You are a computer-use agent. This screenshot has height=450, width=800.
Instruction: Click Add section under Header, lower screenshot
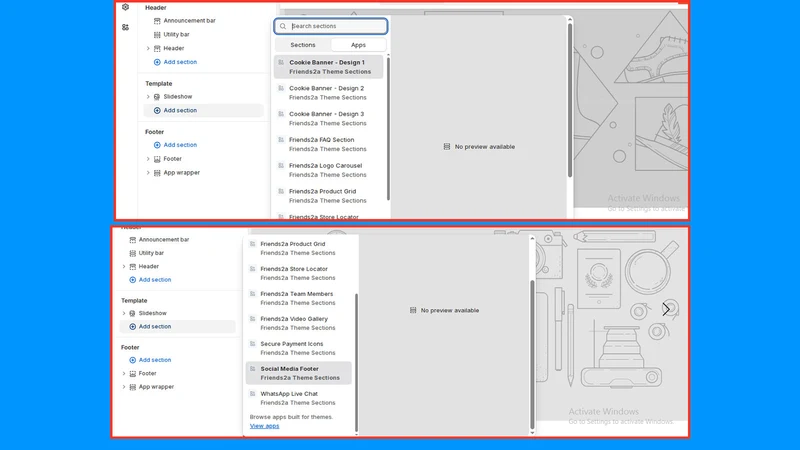click(x=150, y=280)
